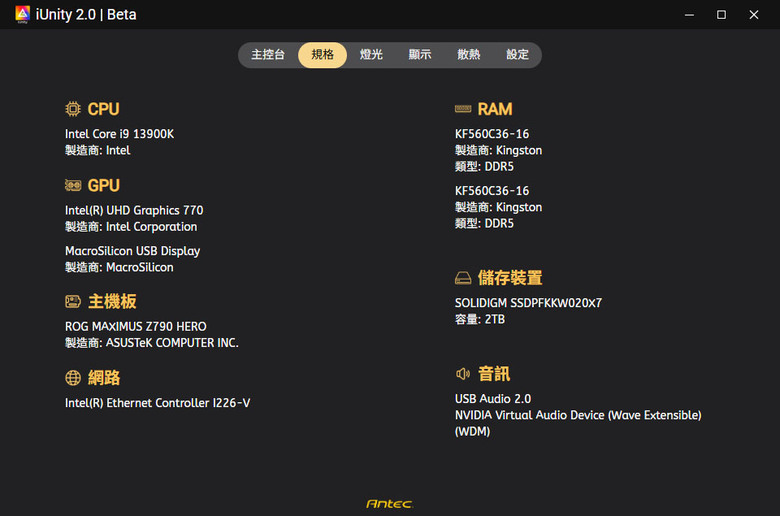
Task: Click the motherboard section icon
Action: (x=73, y=302)
